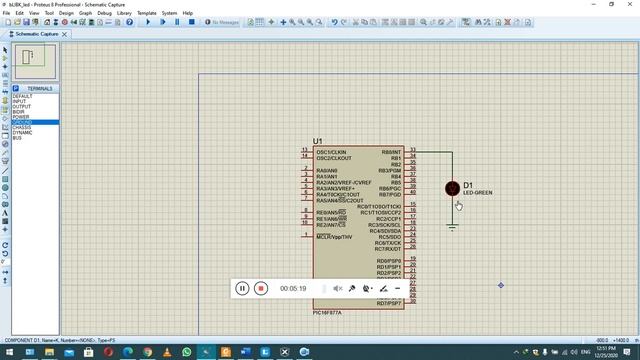This screenshot has height=360, width=640.
Task: Open the Debug menu
Action: (104, 13)
